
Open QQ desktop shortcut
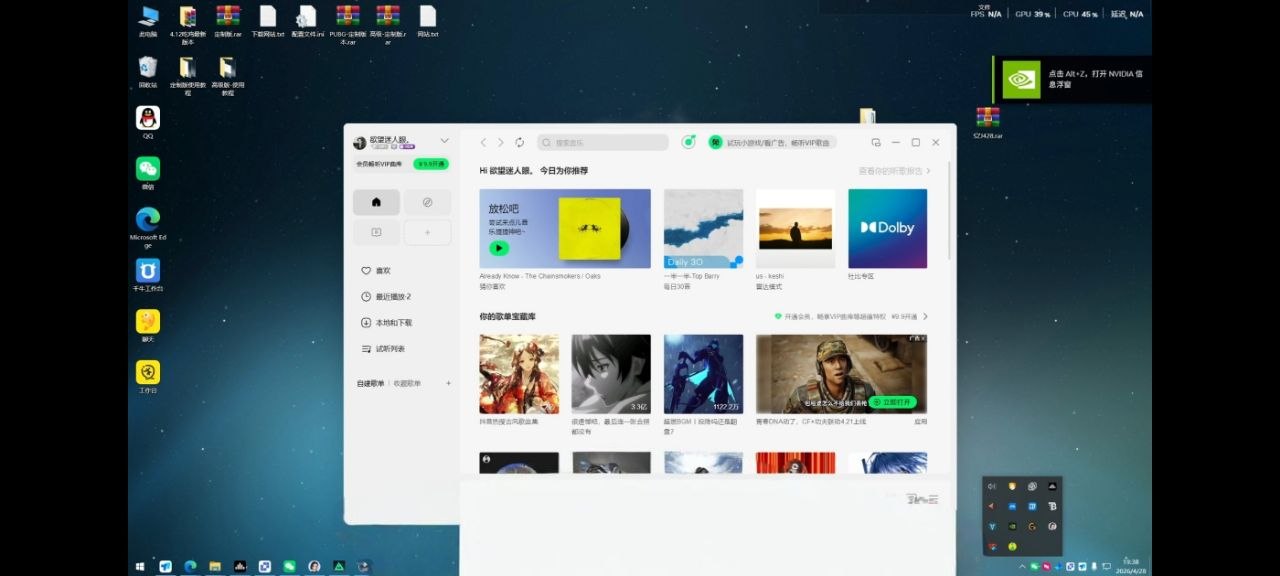click(x=148, y=123)
